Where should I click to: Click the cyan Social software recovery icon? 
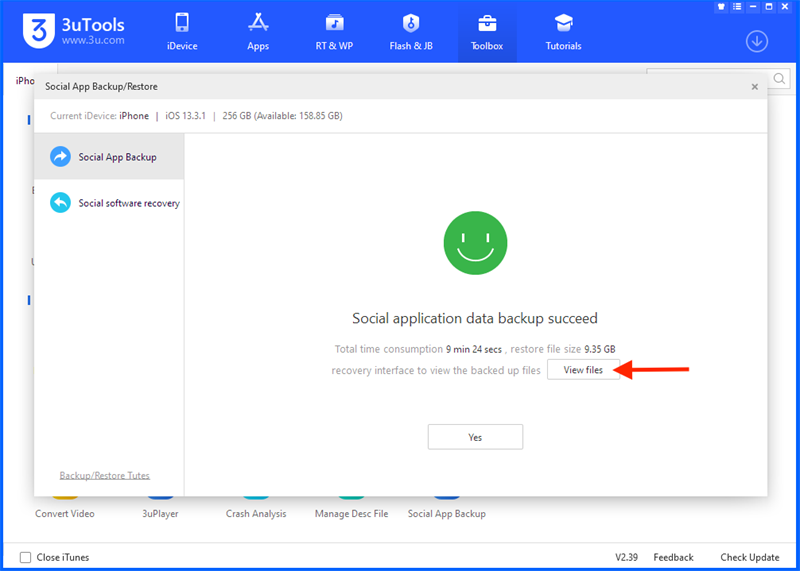point(60,203)
